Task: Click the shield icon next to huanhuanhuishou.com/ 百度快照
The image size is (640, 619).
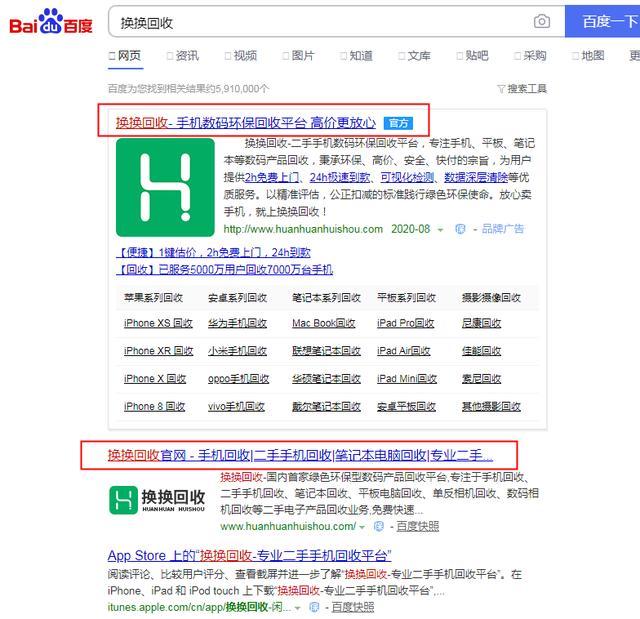Action: tap(379, 527)
